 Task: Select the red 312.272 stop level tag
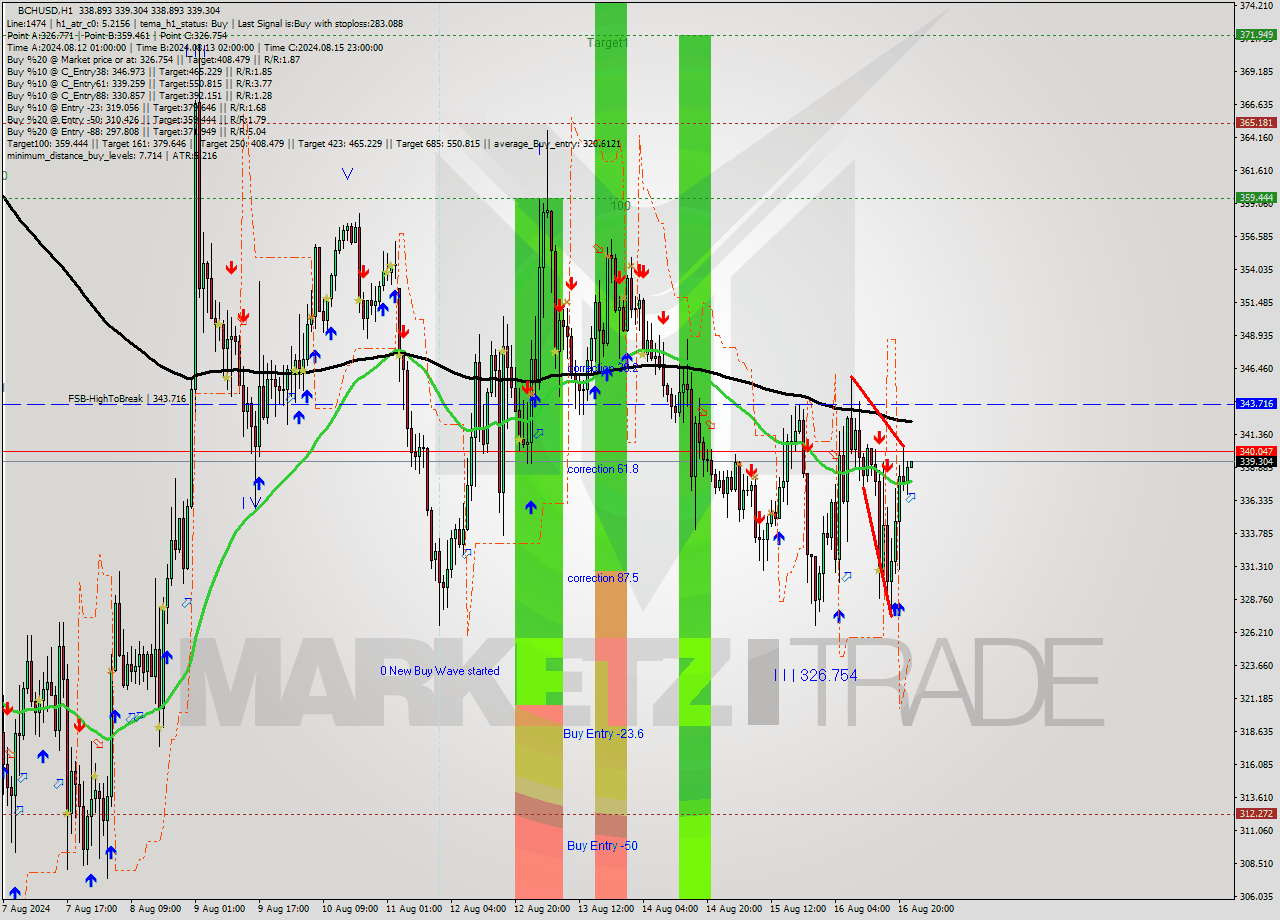click(x=1256, y=814)
